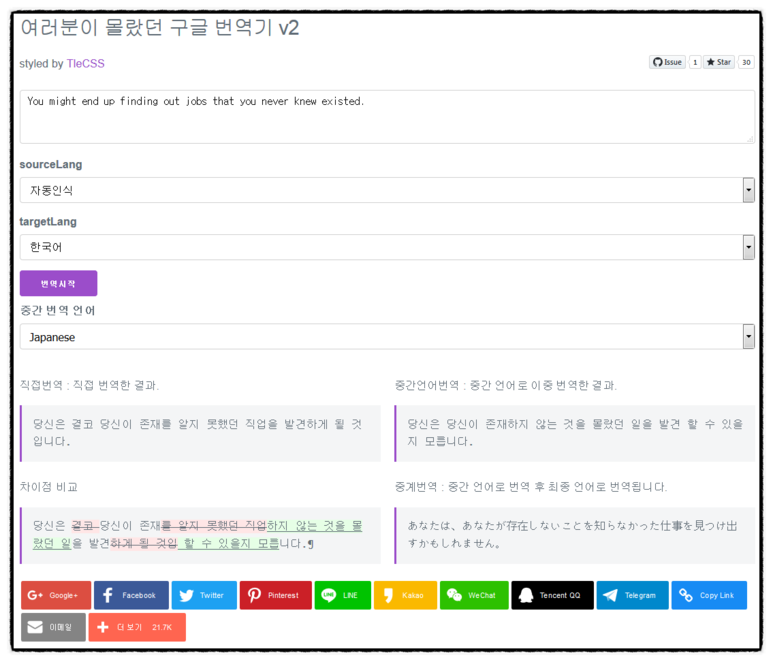Click the LINE share button
The image size is (773, 662).
click(x=341, y=595)
